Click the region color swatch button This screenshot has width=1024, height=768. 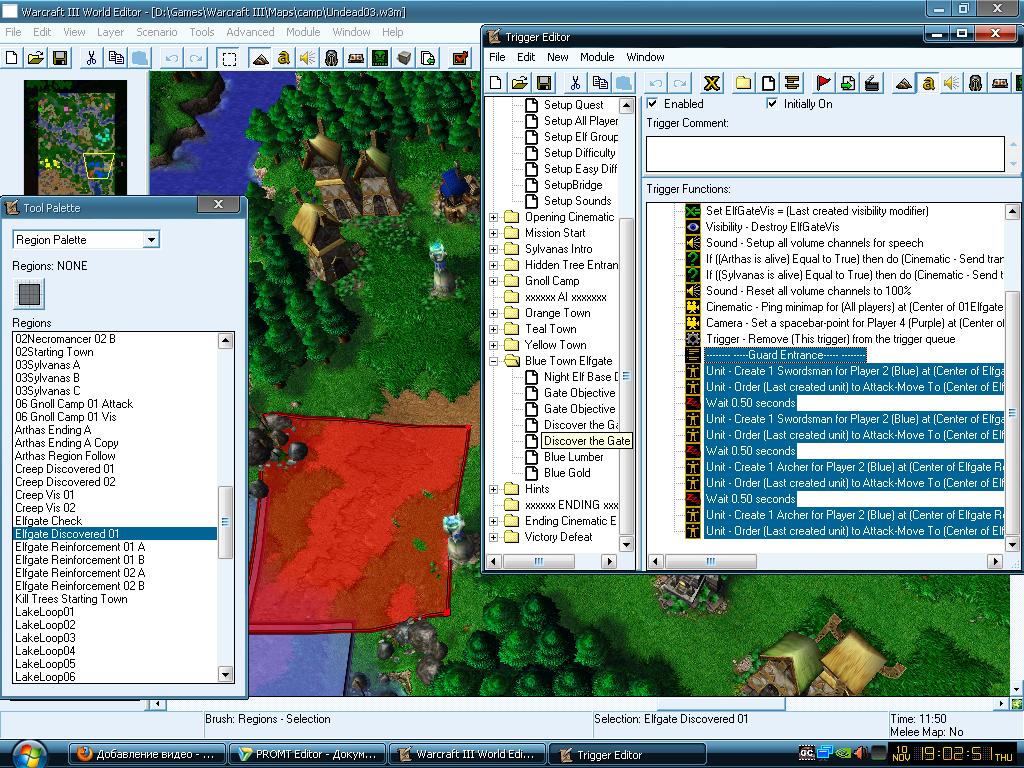[x=30, y=294]
